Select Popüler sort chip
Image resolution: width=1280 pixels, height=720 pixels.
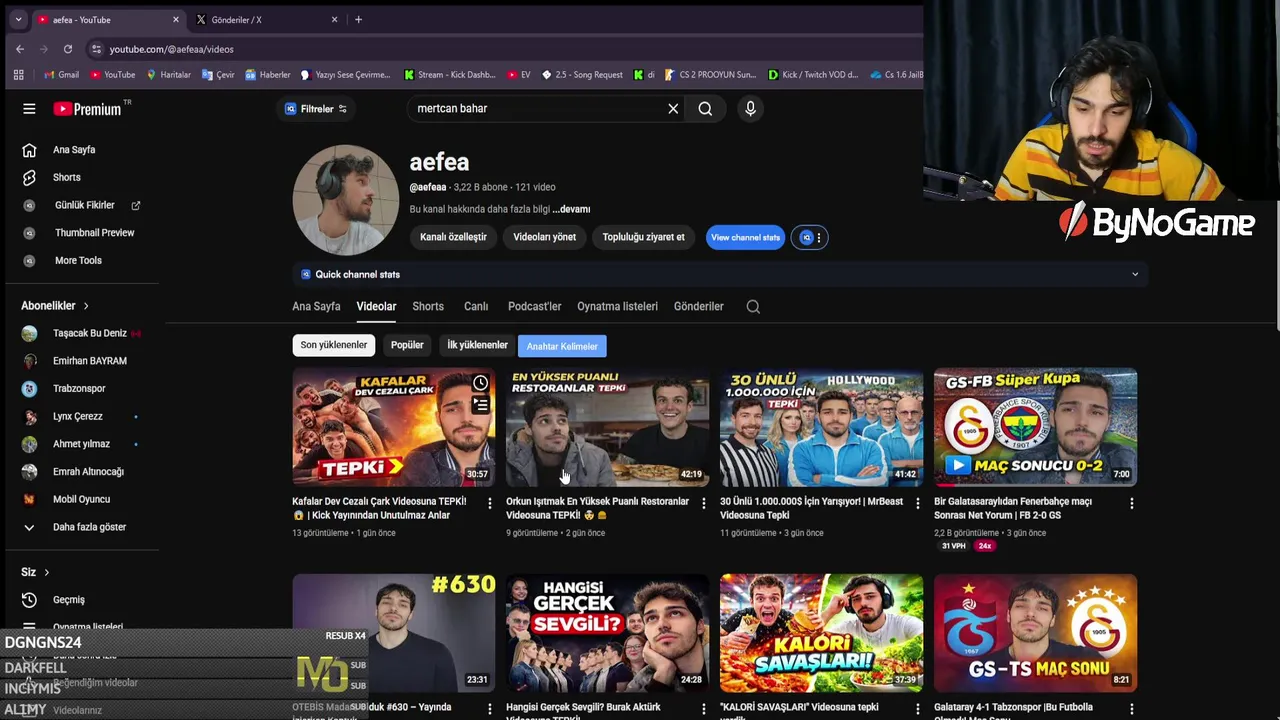(407, 345)
